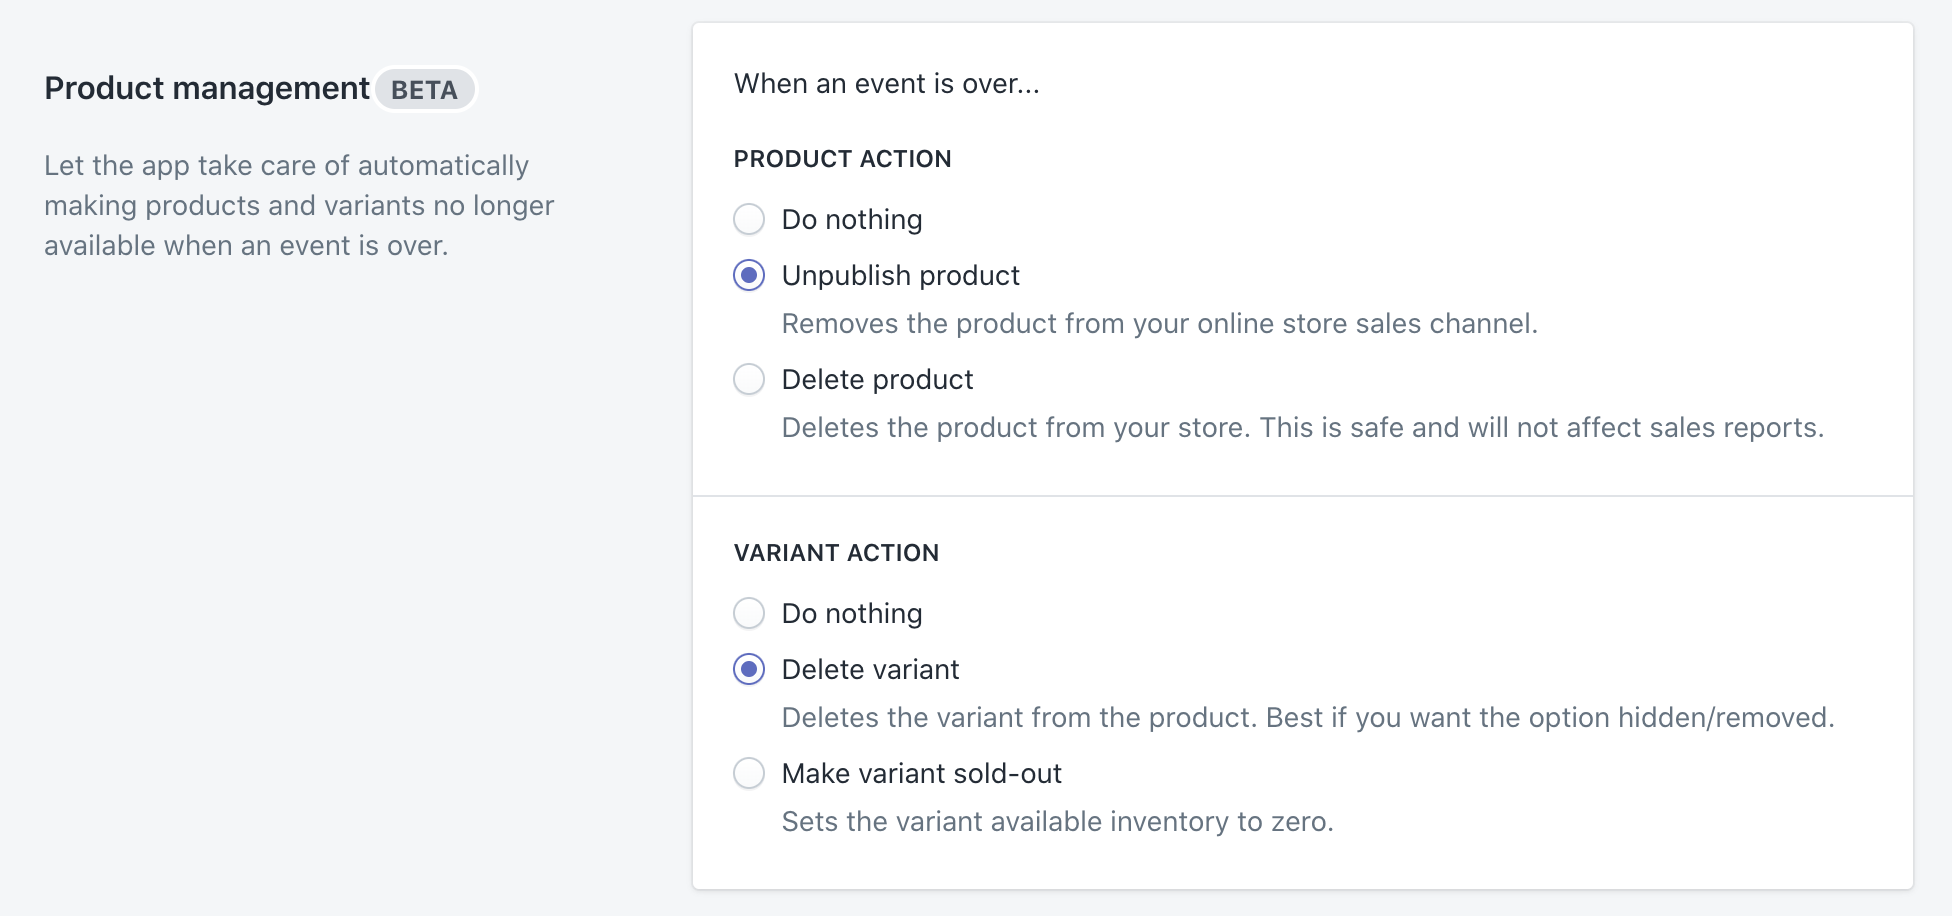Click the BETA badge next to Product management

pyautogui.click(x=425, y=90)
